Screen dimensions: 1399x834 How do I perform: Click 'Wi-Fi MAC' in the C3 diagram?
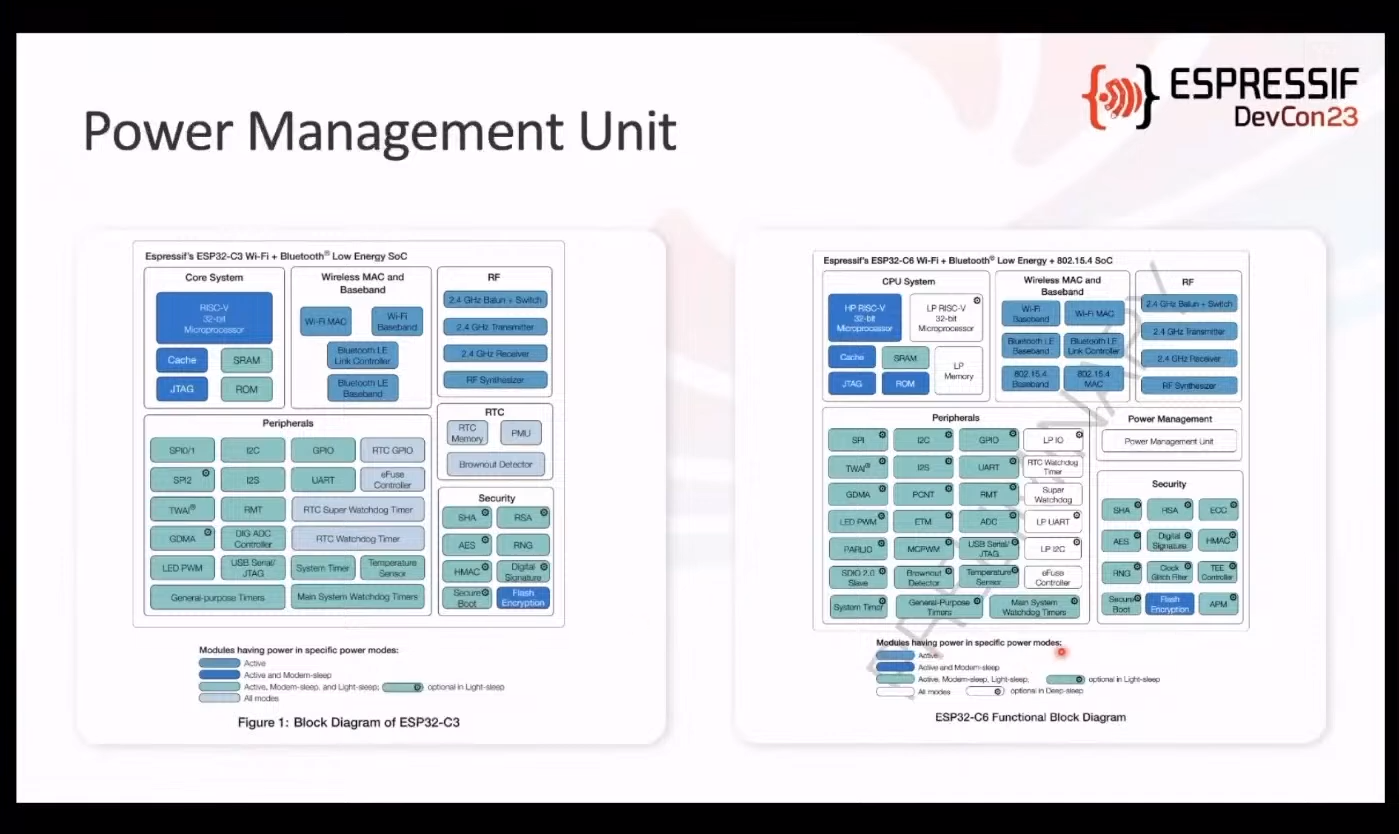click(x=326, y=321)
